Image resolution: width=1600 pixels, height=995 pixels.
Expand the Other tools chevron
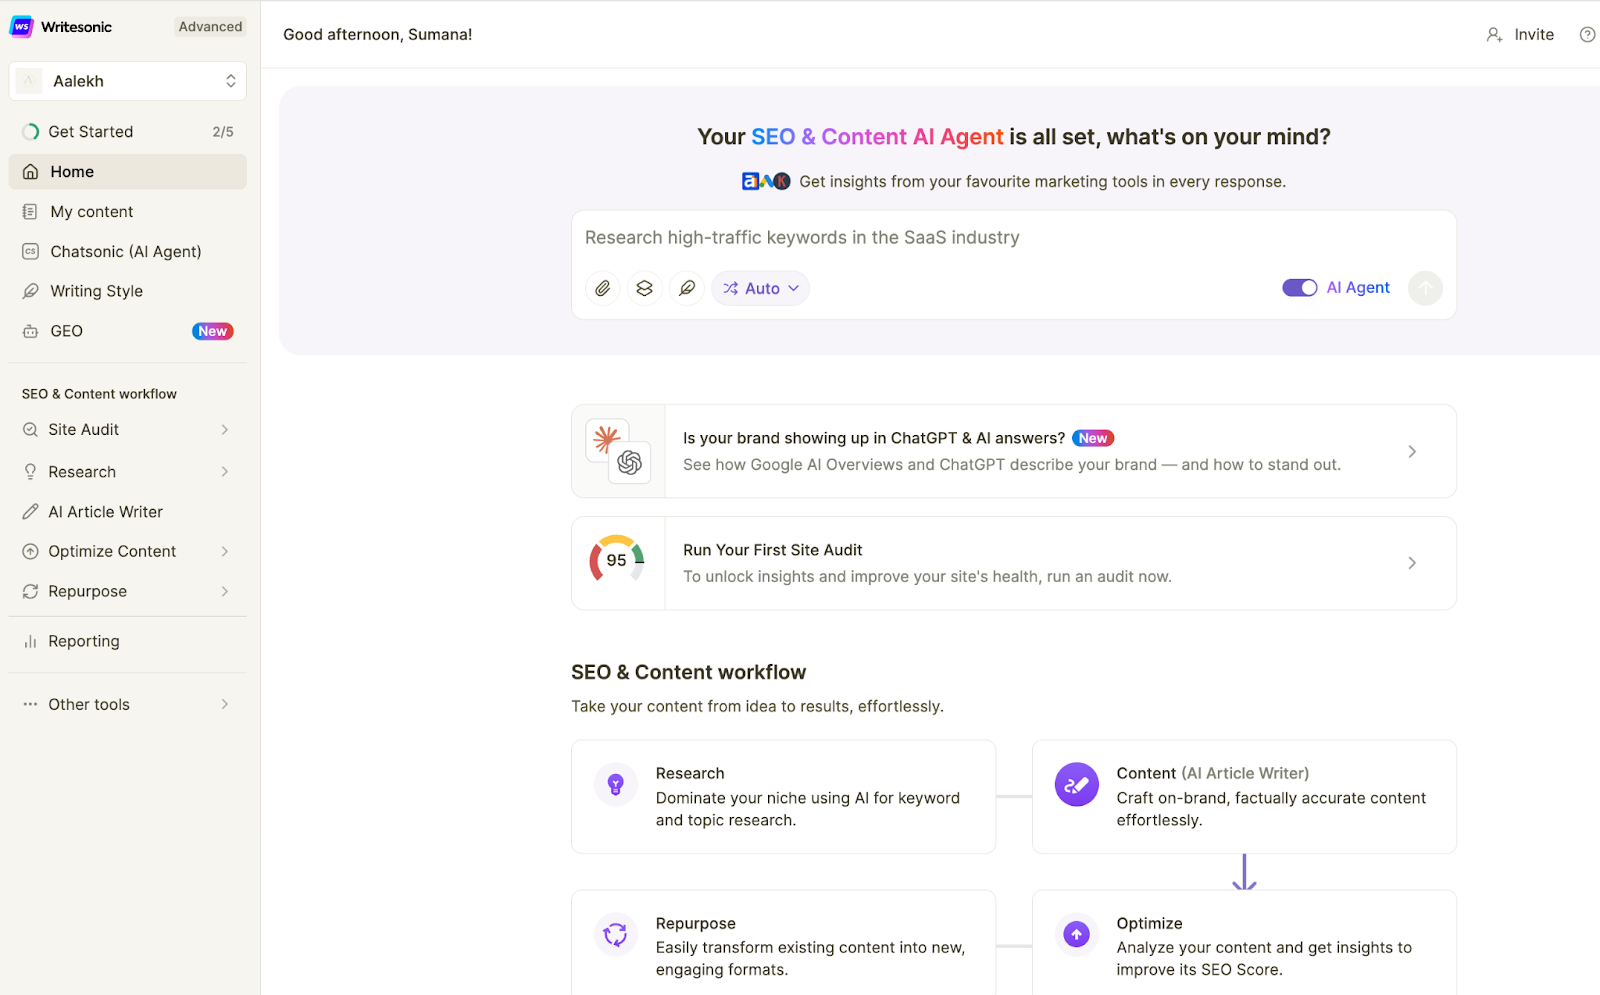[225, 705]
